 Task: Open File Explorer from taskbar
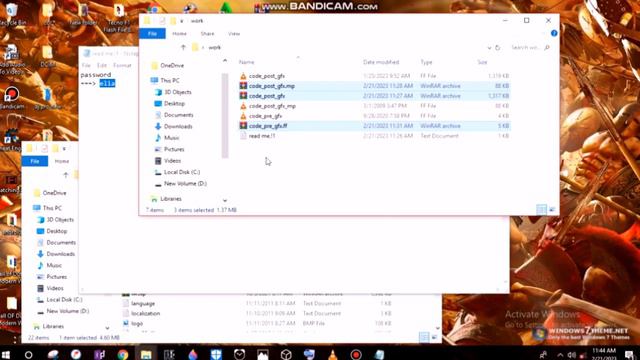[146, 354]
